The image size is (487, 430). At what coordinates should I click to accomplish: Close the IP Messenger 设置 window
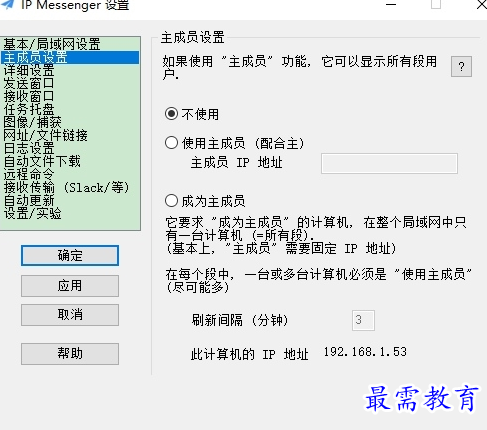point(481,5)
